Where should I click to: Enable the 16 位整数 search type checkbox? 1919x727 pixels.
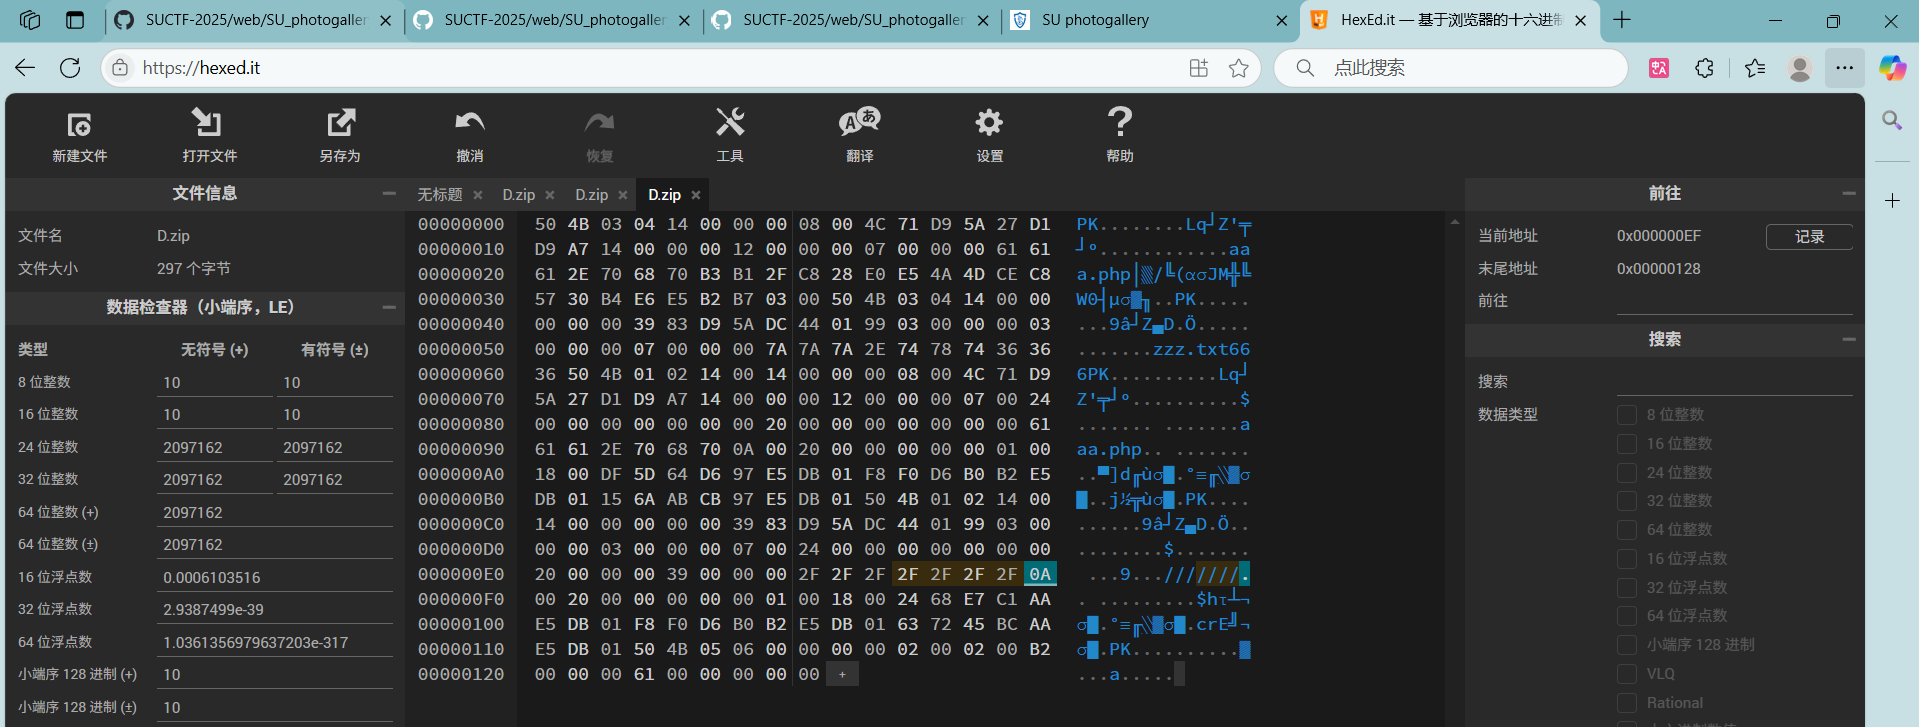tap(1627, 443)
